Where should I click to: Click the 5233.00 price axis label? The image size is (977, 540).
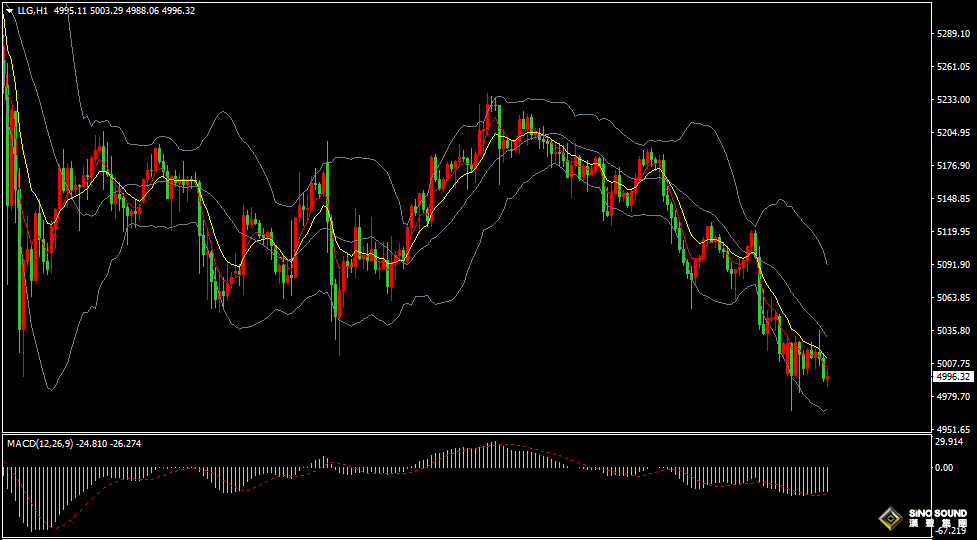point(953,100)
